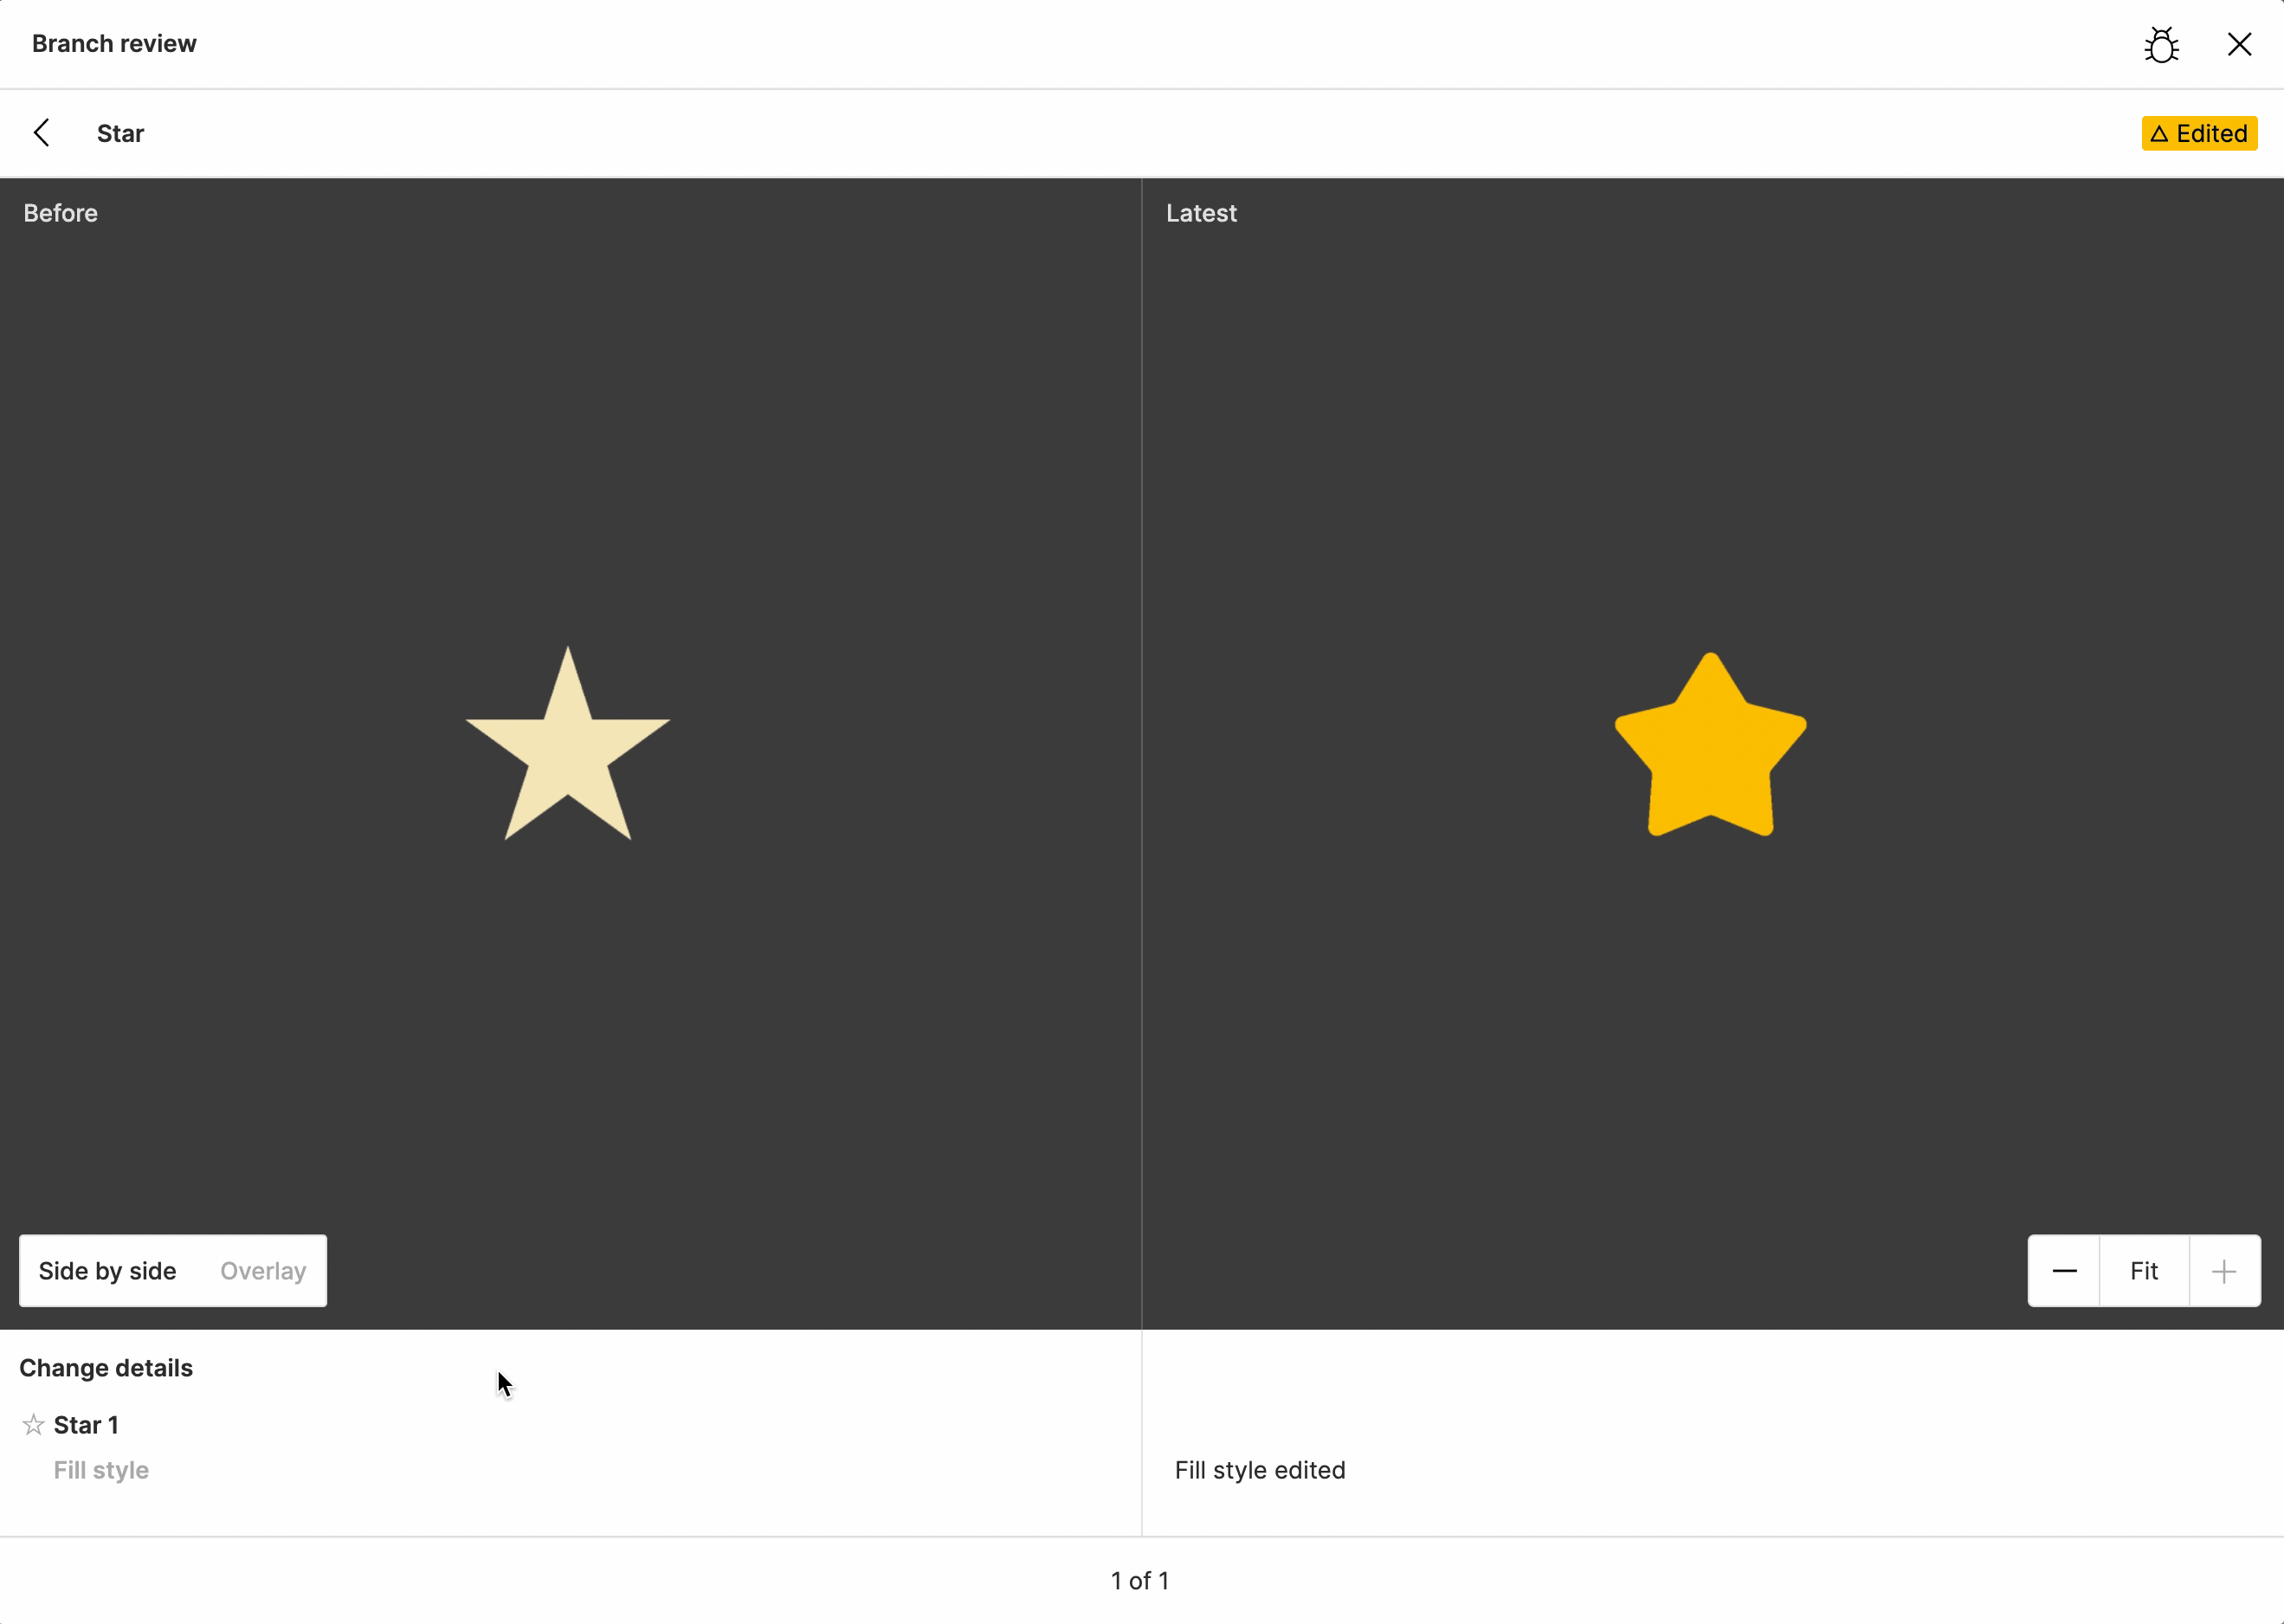Click Change details section header
The height and width of the screenshot is (1624, 2284).
click(x=106, y=1368)
